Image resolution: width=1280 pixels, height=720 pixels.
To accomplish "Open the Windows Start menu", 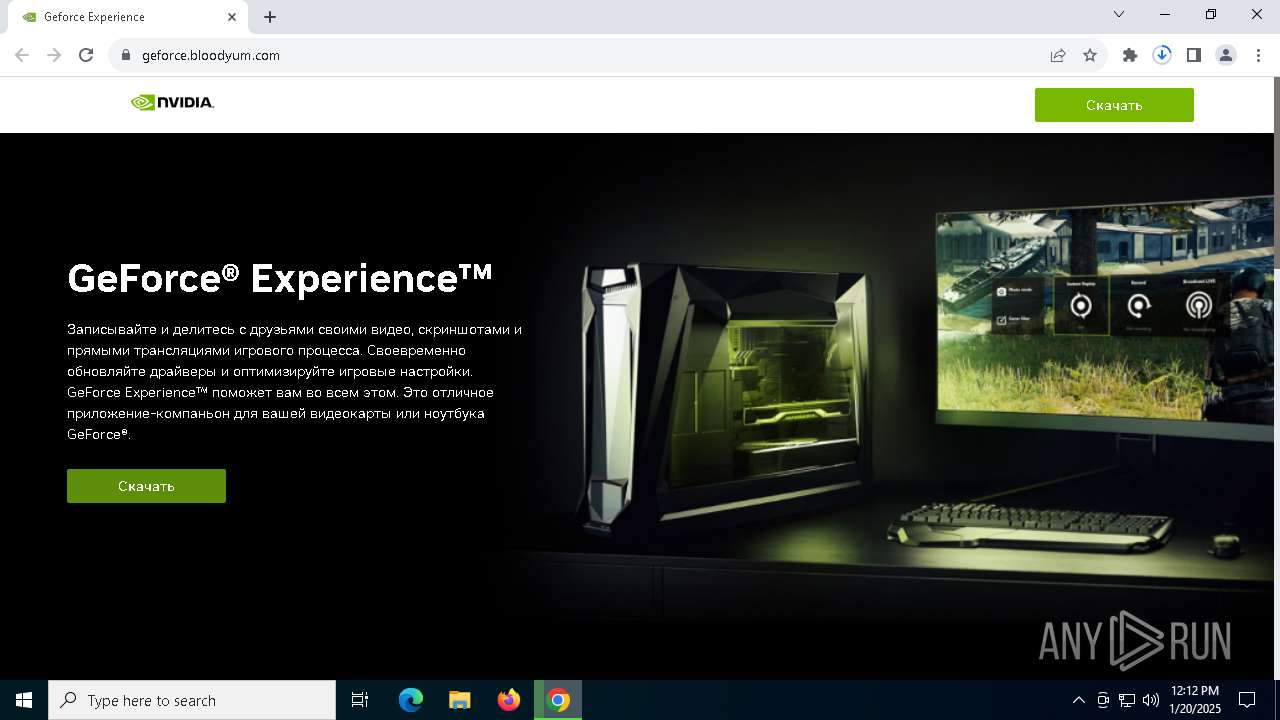I will [x=24, y=700].
